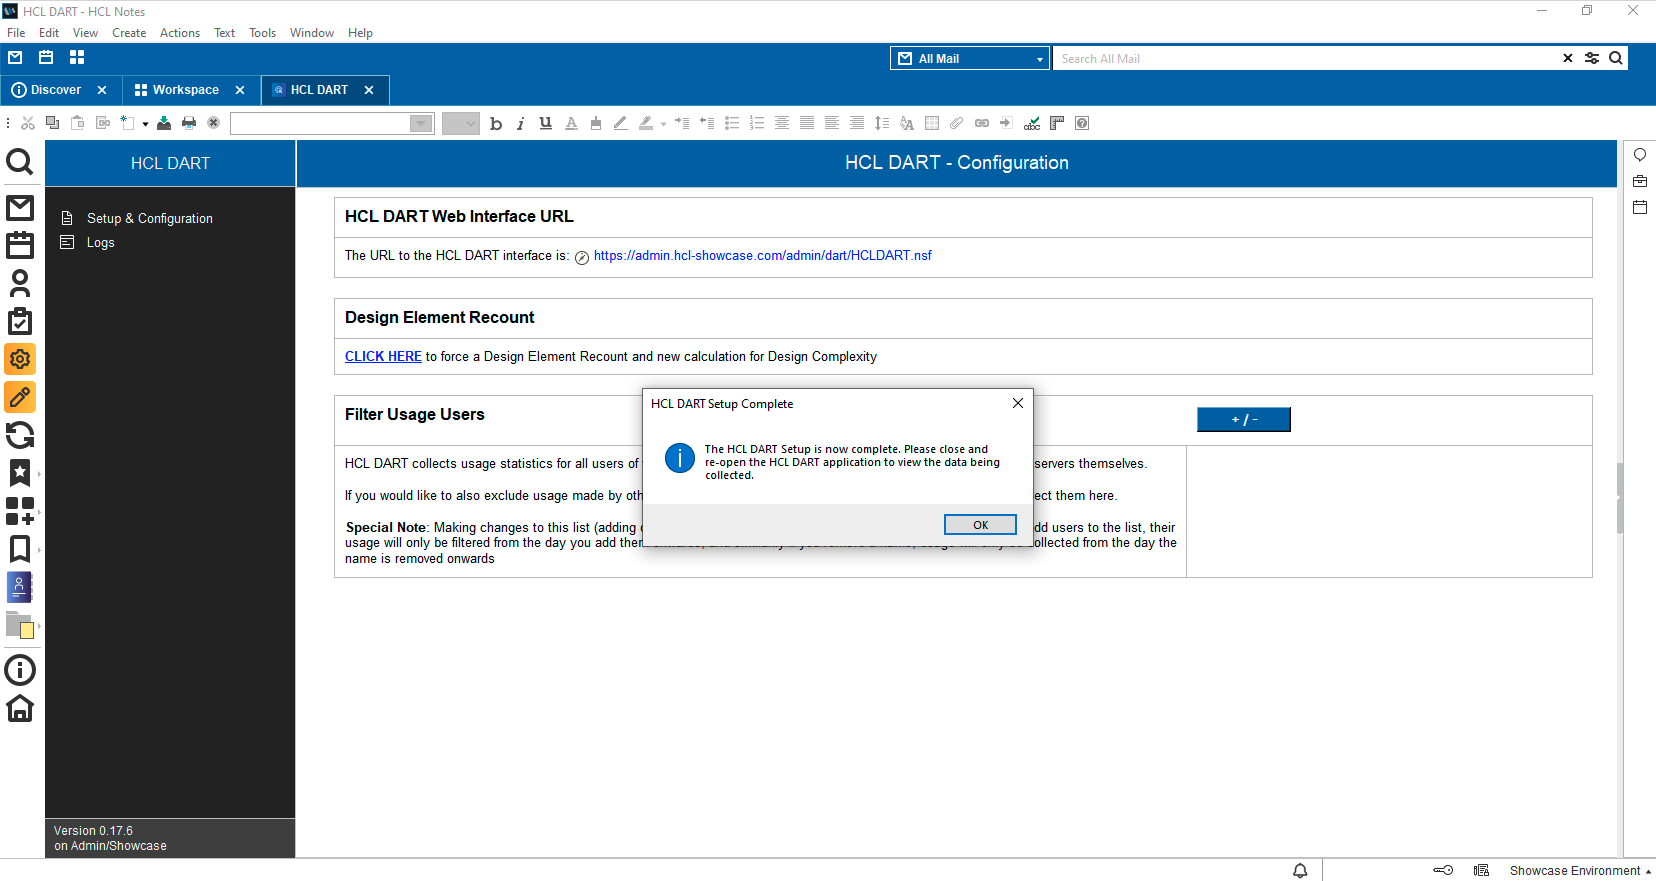This screenshot has width=1656, height=881.
Task: Click the bullet list toolbar icon
Action: point(732,123)
